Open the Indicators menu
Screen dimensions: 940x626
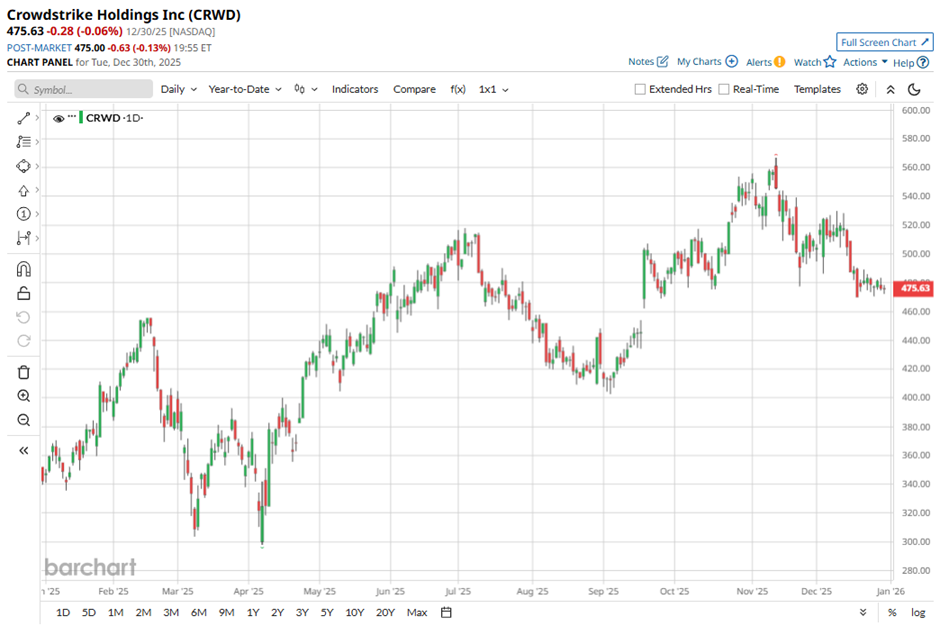tap(355, 89)
